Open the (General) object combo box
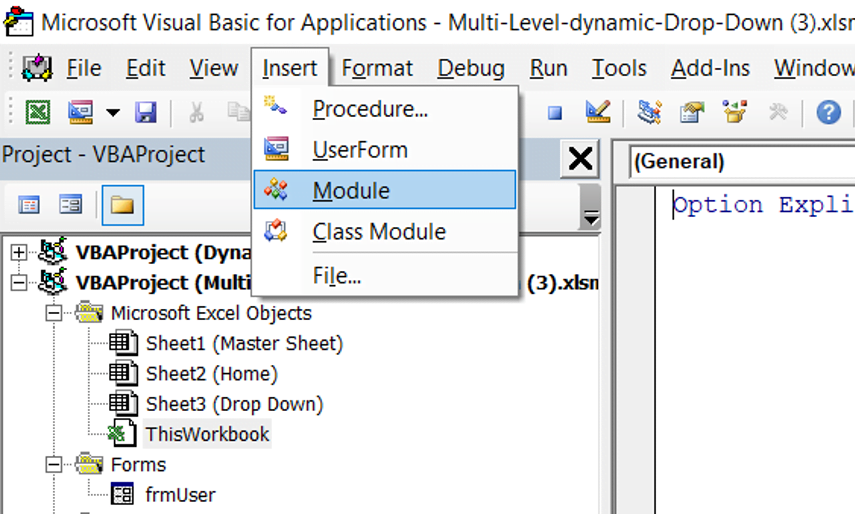 pos(742,161)
